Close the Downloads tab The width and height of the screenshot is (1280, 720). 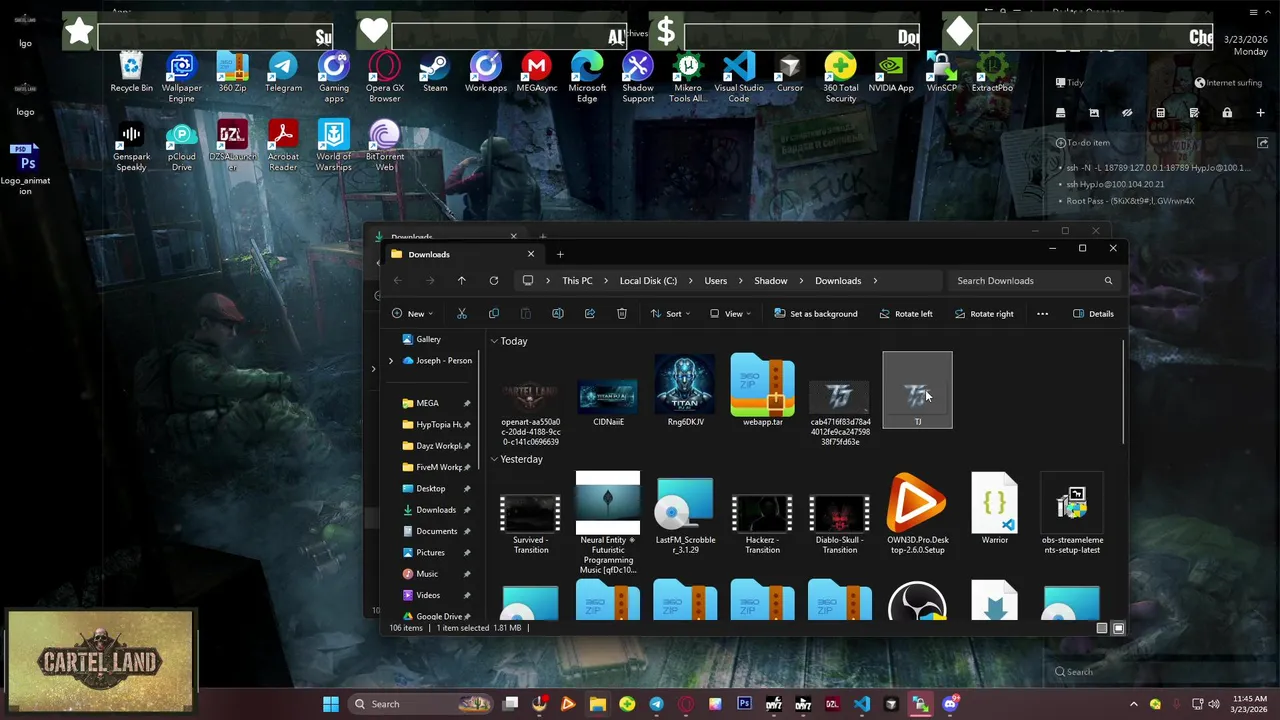531,254
